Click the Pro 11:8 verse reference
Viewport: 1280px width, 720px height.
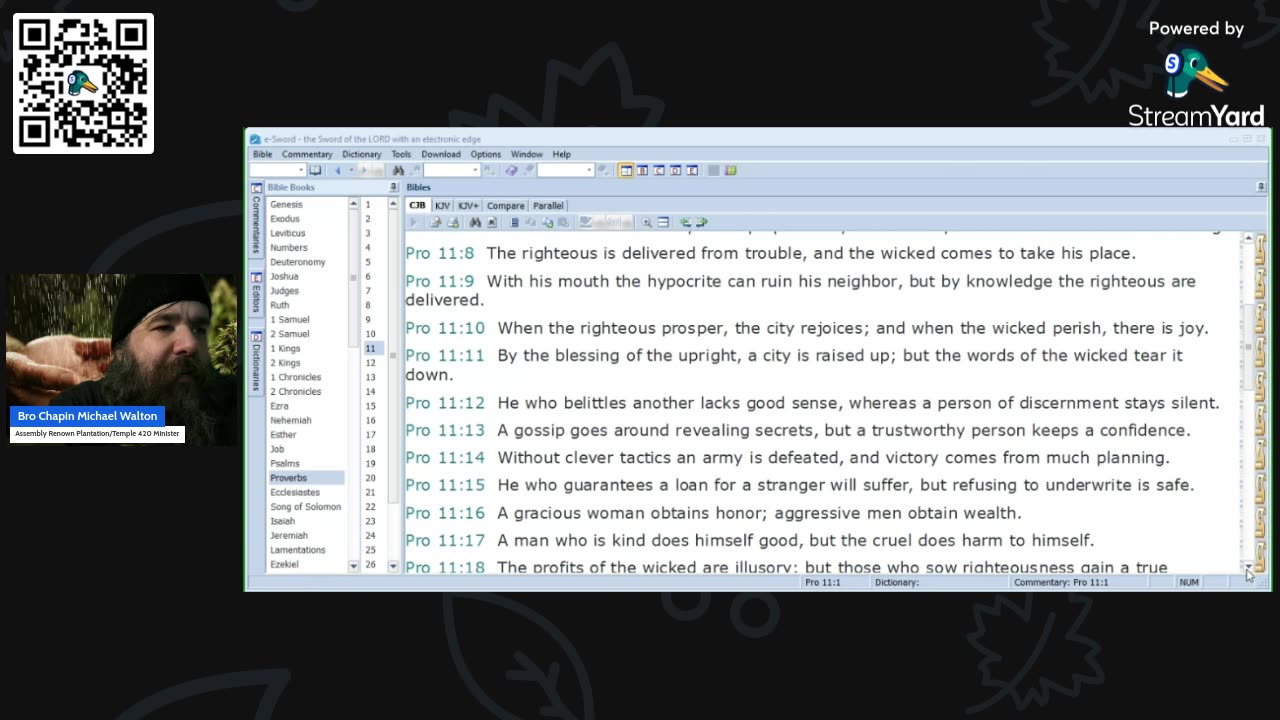[440, 253]
